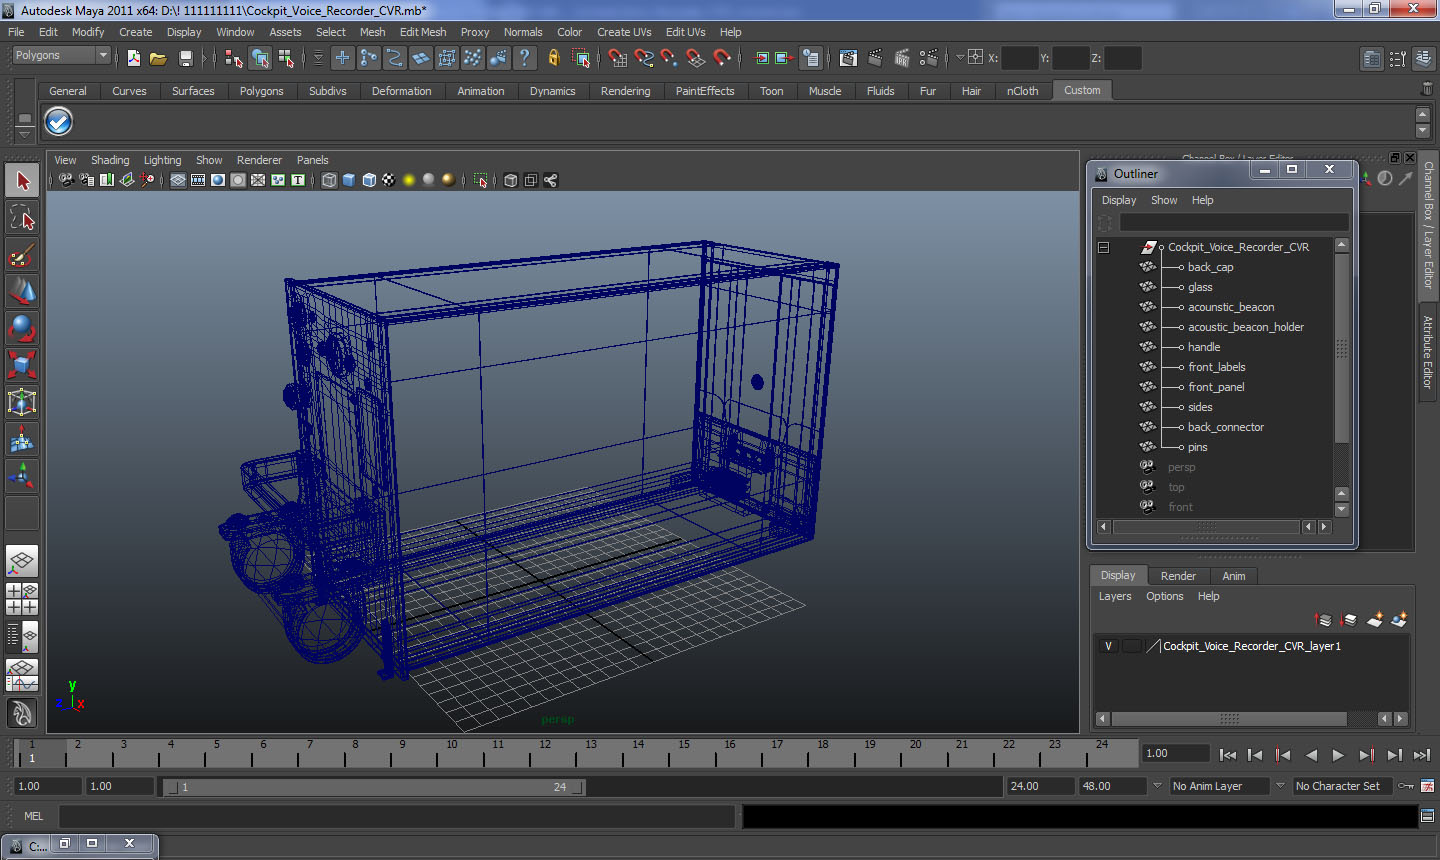Open the shelf menu arrow left of shelf
Viewport: 1440px width, 860px height.
[x=25, y=133]
